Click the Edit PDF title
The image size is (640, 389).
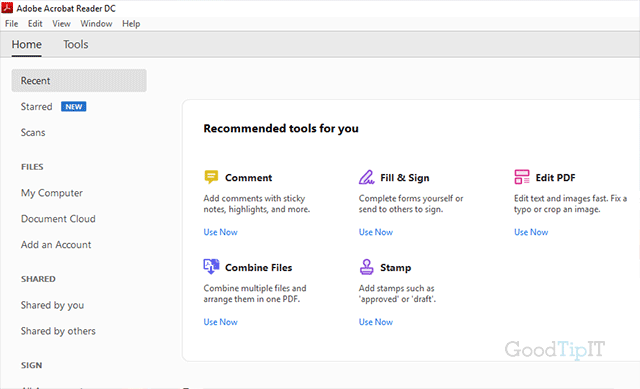[555, 178]
